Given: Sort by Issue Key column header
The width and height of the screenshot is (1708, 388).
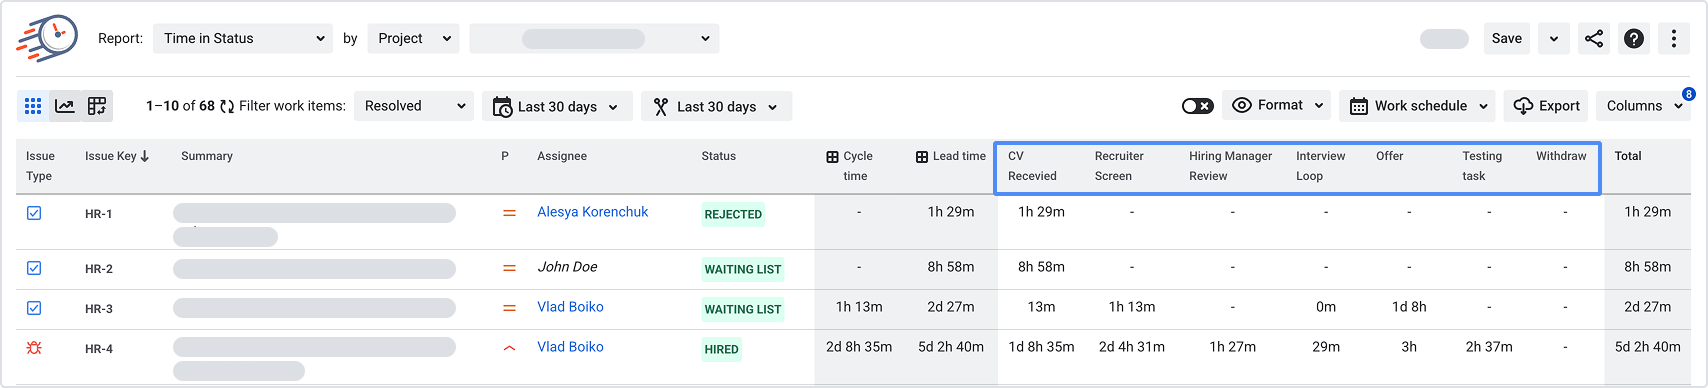Looking at the screenshot, I should (117, 156).
